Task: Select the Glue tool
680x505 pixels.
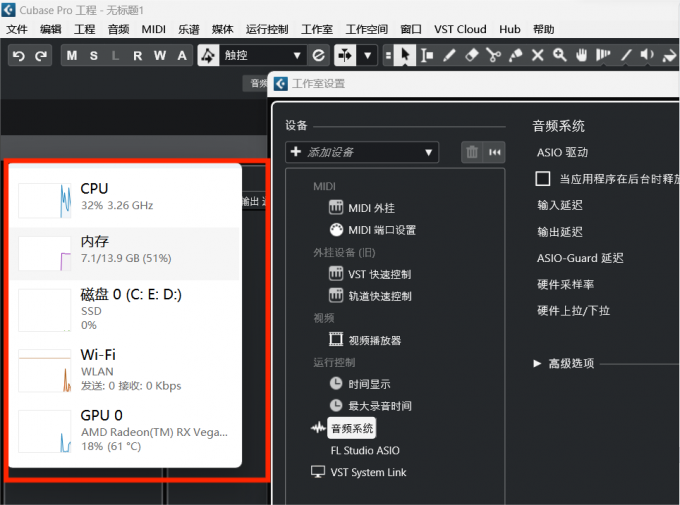Action: (x=516, y=56)
